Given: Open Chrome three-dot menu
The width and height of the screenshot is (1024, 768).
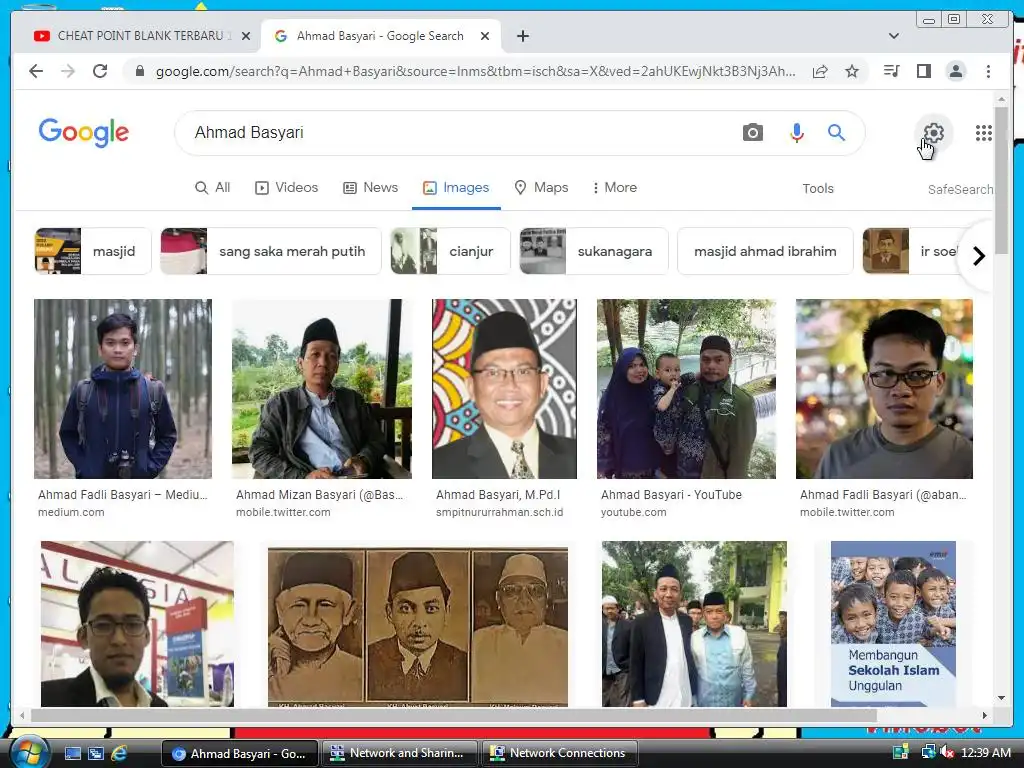Looking at the screenshot, I should tap(988, 71).
